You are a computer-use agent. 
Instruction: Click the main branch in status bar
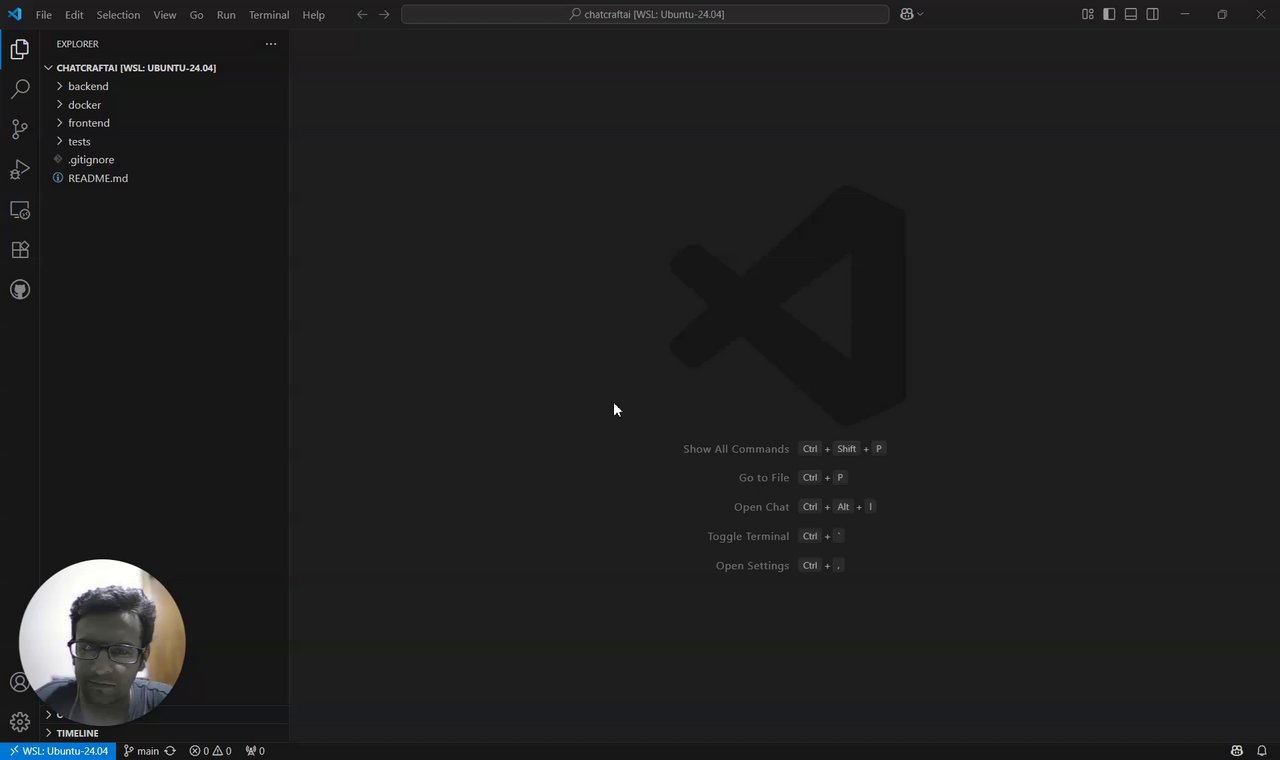tap(141, 751)
